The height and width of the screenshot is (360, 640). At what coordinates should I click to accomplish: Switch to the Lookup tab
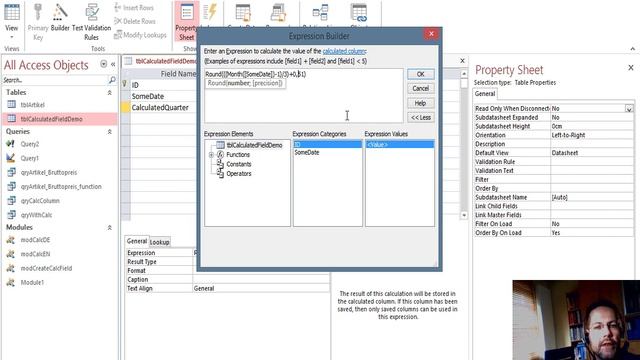(x=159, y=242)
